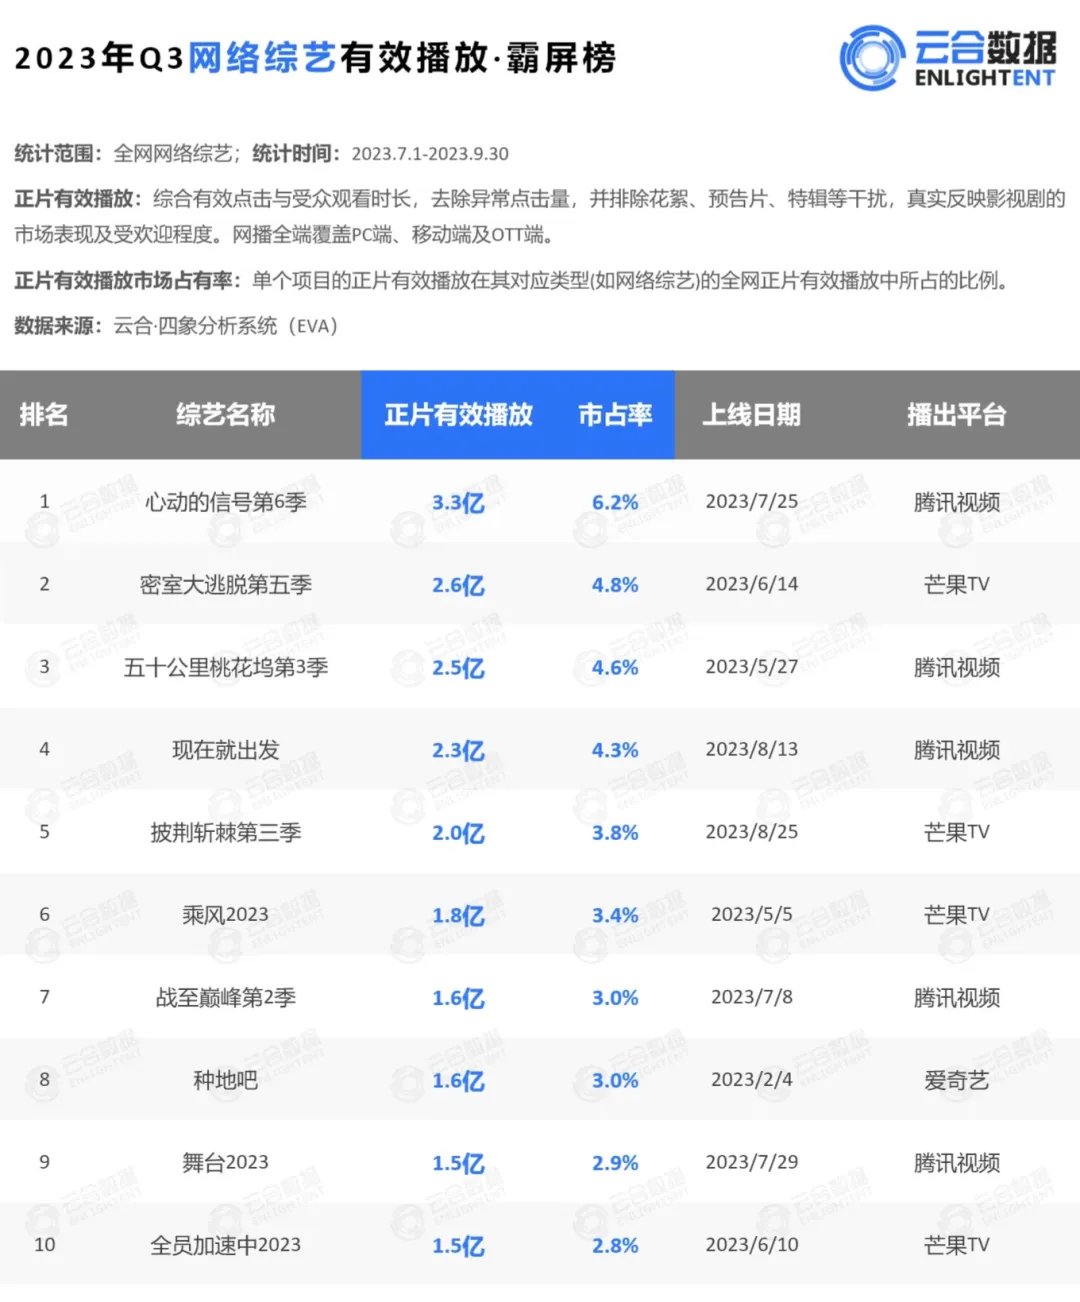Click 腾讯视频 platform for 战至巅峰第2季
Image resolution: width=1080 pixels, height=1302 pixels.
(x=956, y=998)
